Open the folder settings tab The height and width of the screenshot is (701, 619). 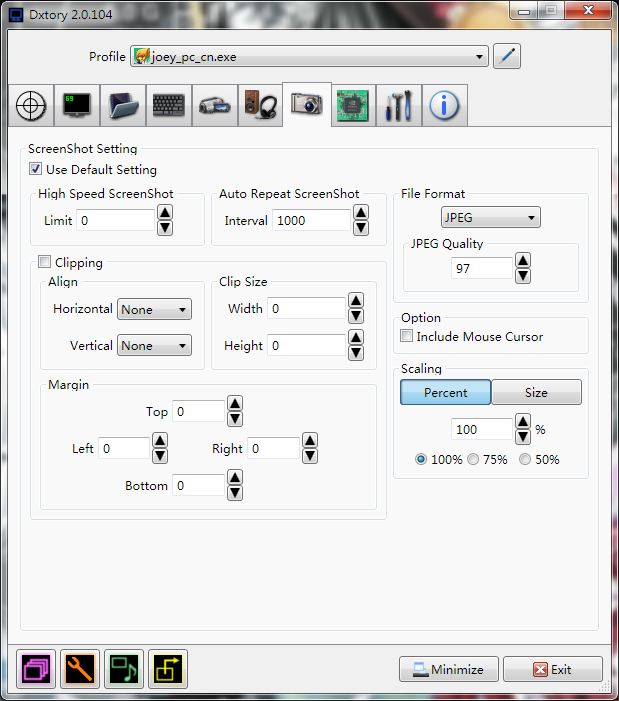[122, 105]
